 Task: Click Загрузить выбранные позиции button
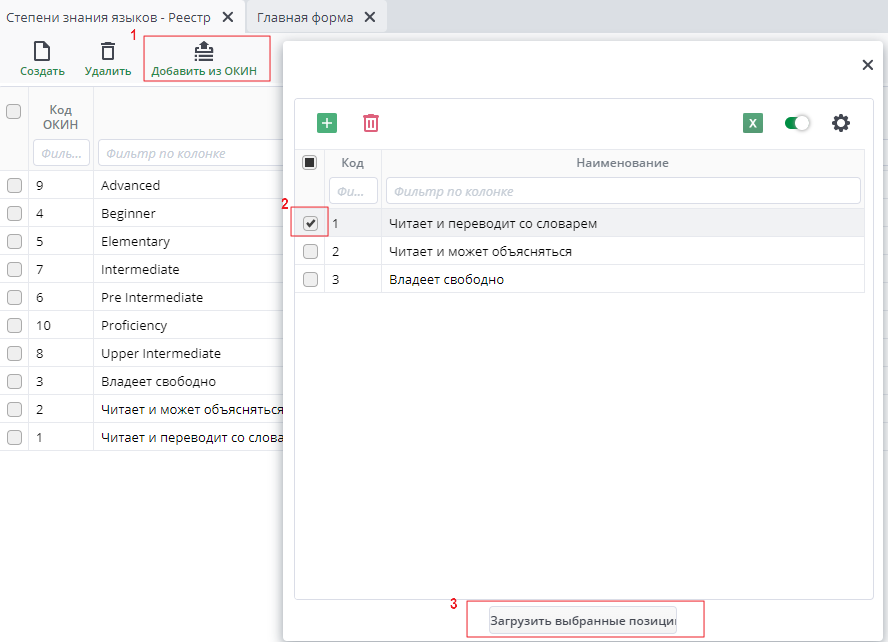click(x=583, y=621)
